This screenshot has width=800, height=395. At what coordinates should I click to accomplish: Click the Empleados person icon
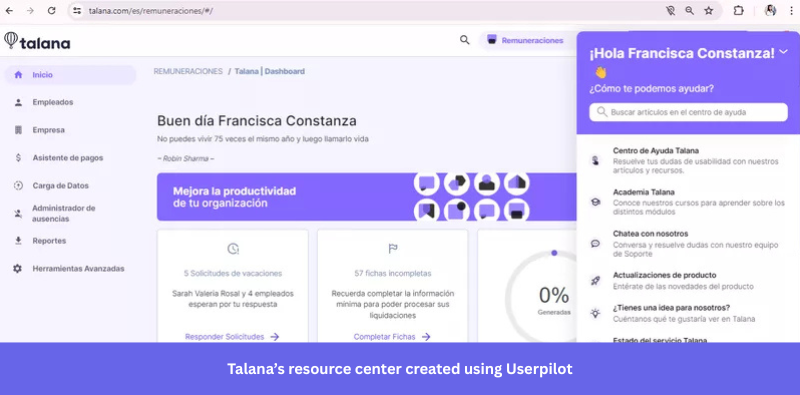click(x=18, y=102)
